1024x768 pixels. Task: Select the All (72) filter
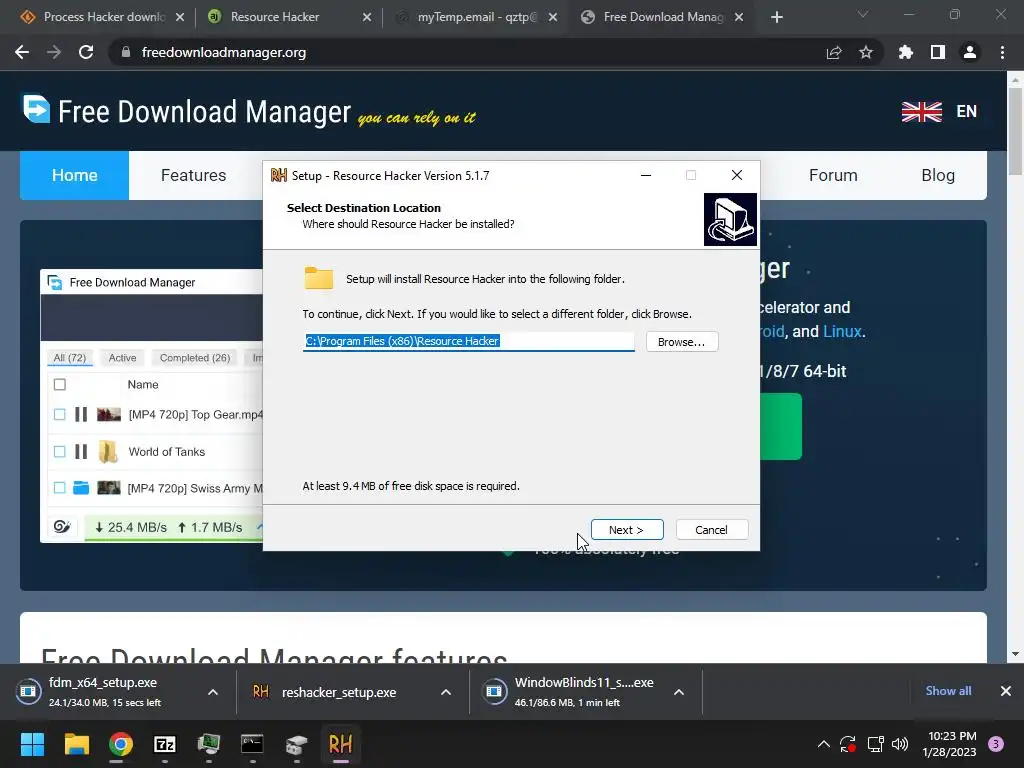70,358
